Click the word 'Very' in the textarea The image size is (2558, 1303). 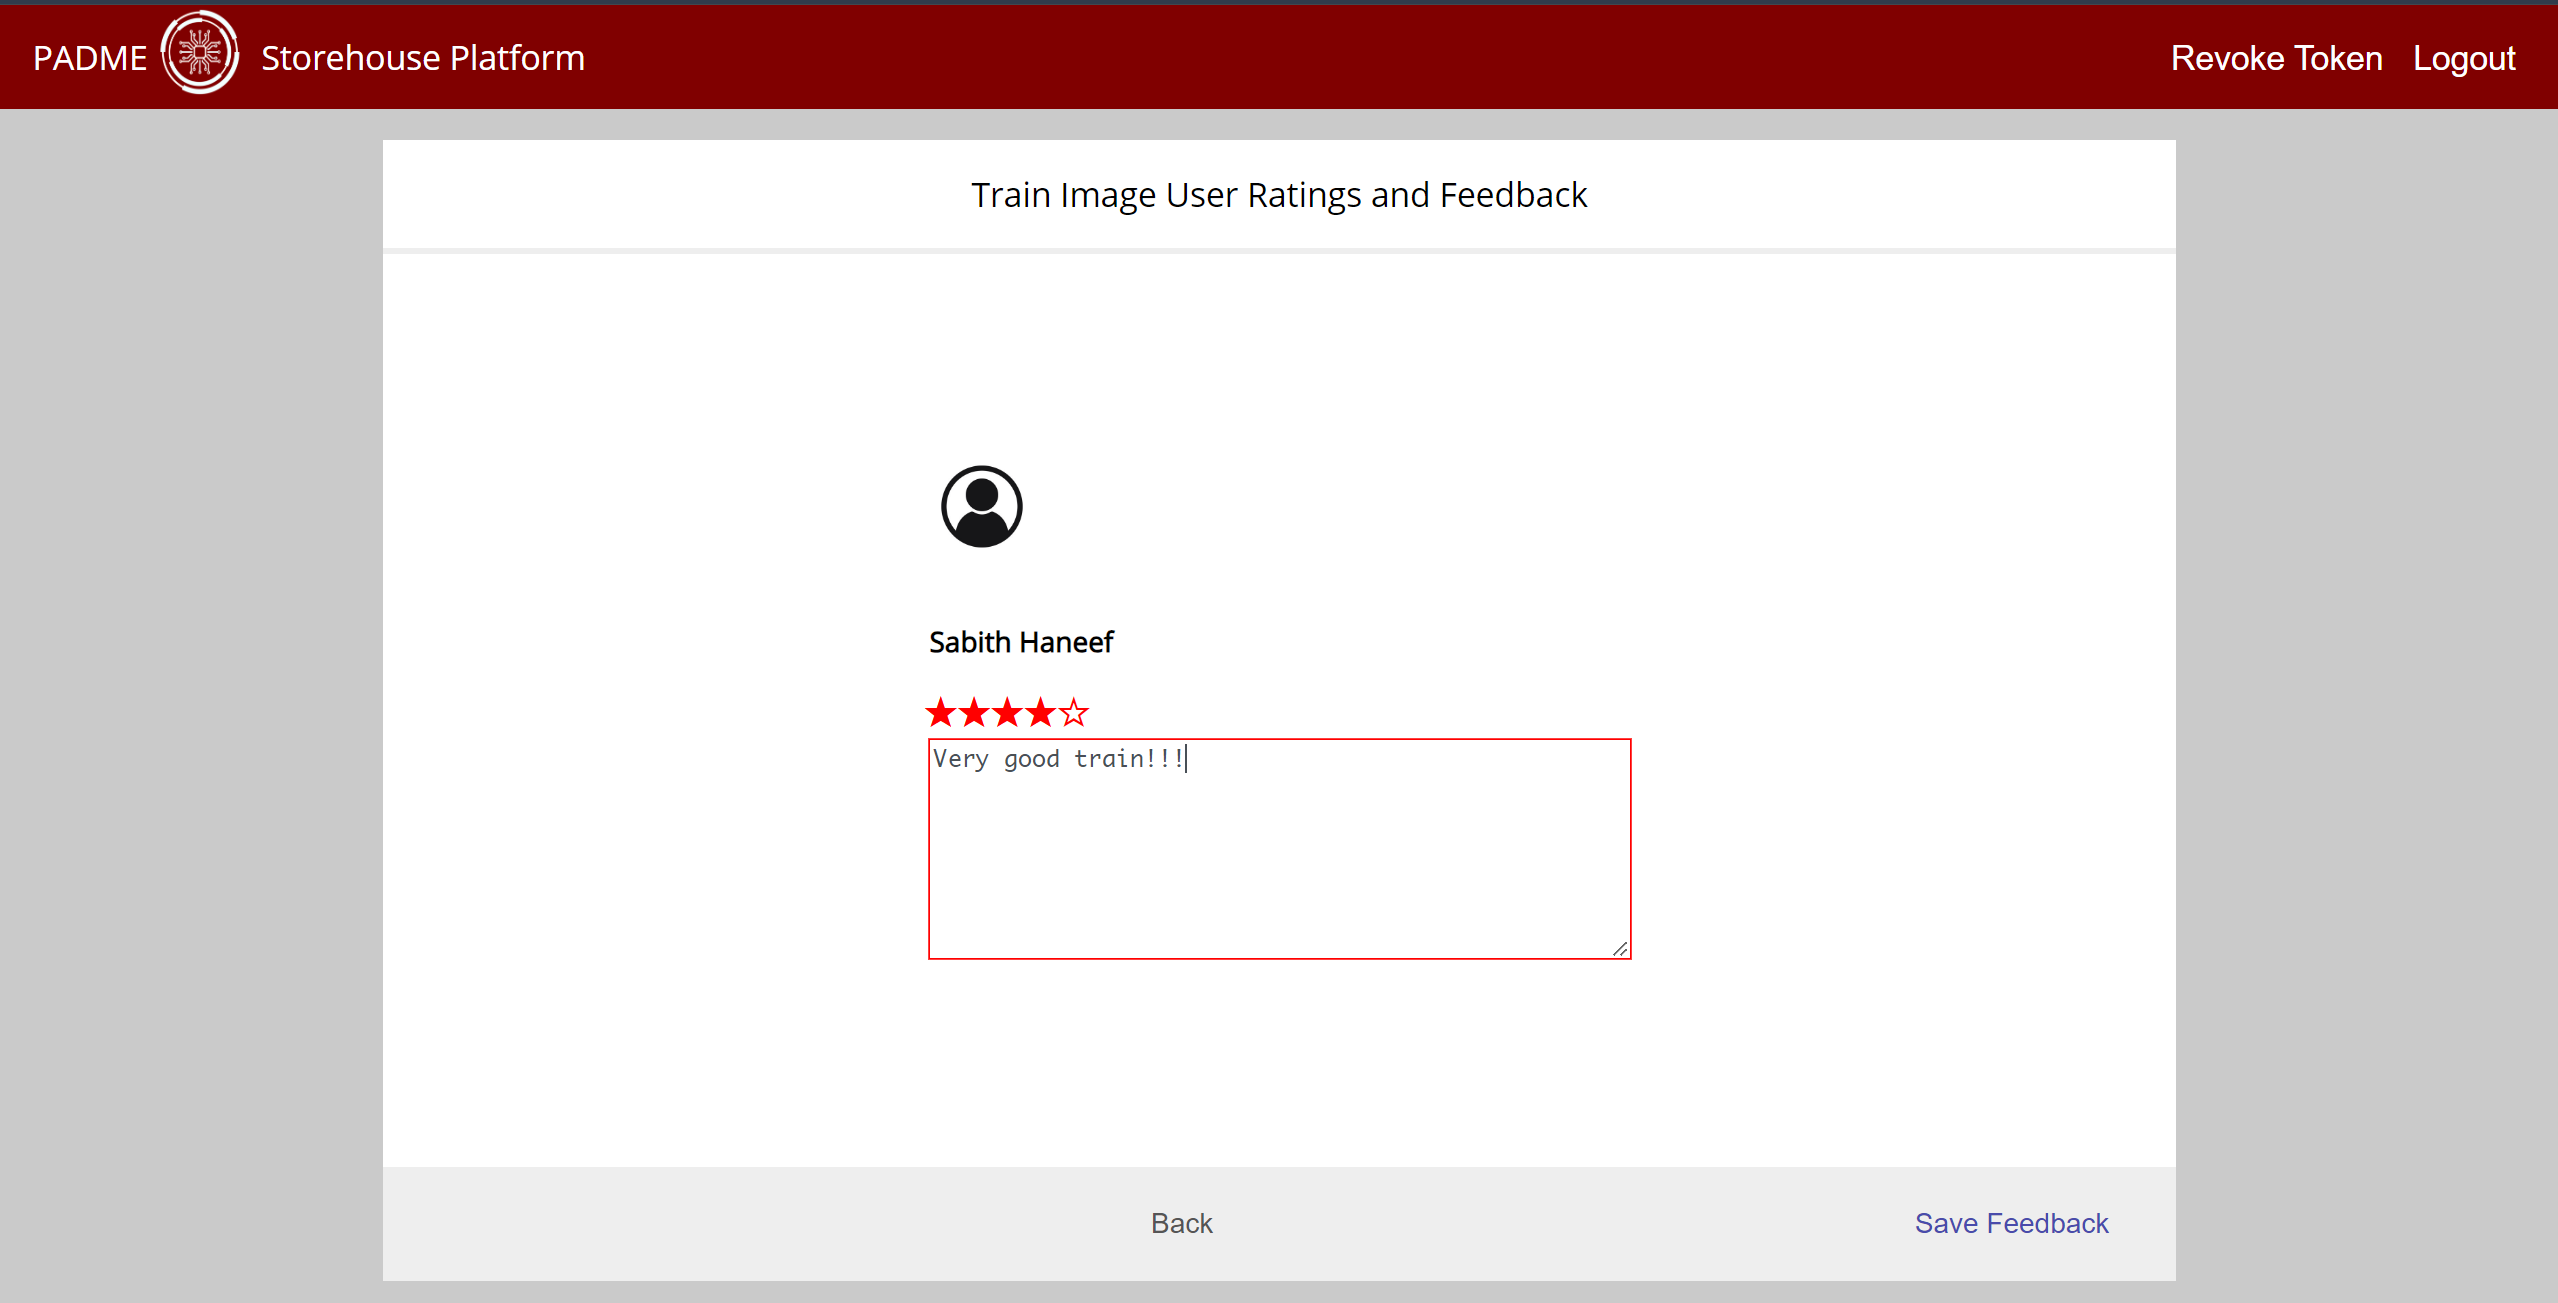(x=960, y=759)
